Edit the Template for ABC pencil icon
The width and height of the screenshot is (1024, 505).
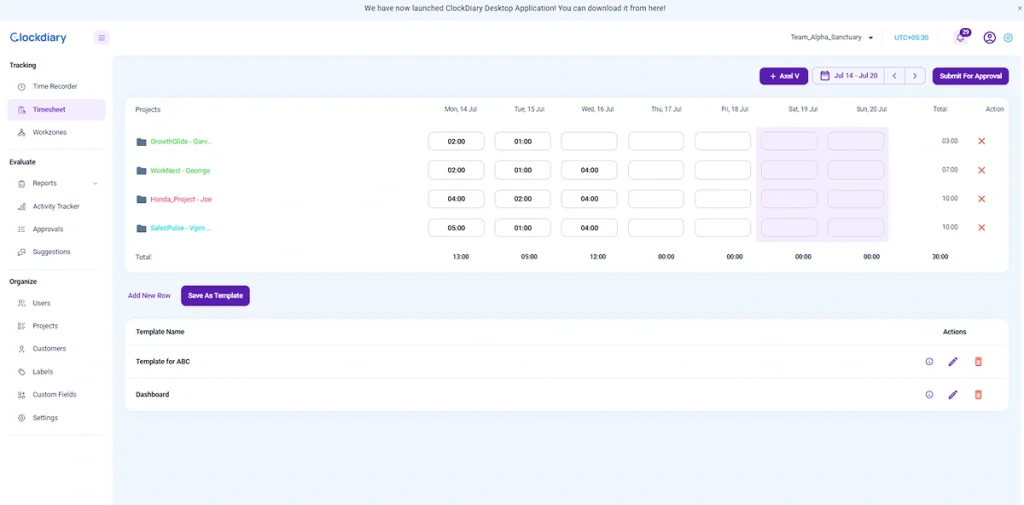(x=953, y=362)
